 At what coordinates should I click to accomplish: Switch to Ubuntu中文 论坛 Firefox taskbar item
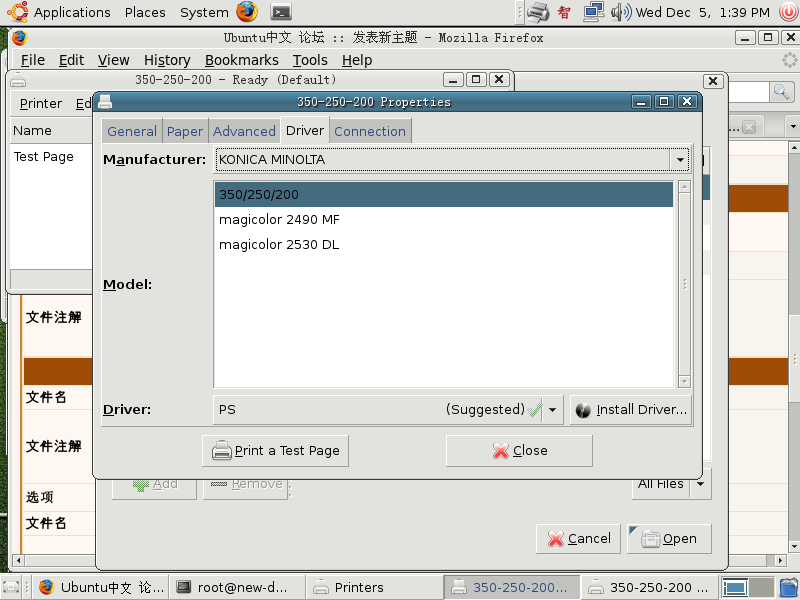coord(102,587)
